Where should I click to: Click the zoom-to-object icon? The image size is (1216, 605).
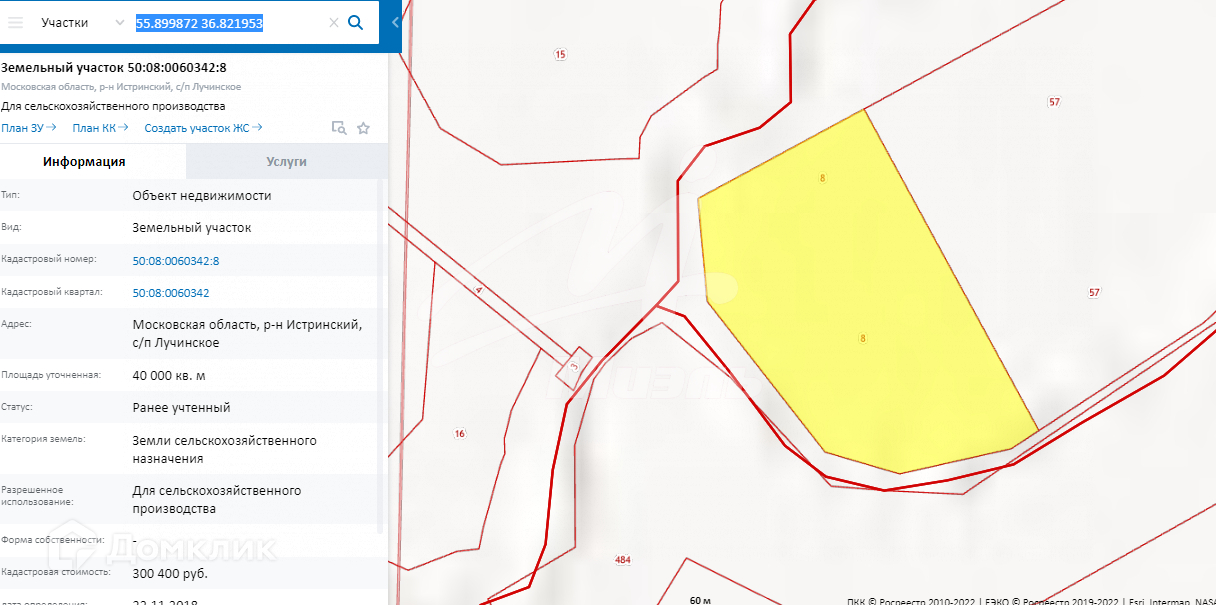pos(339,128)
